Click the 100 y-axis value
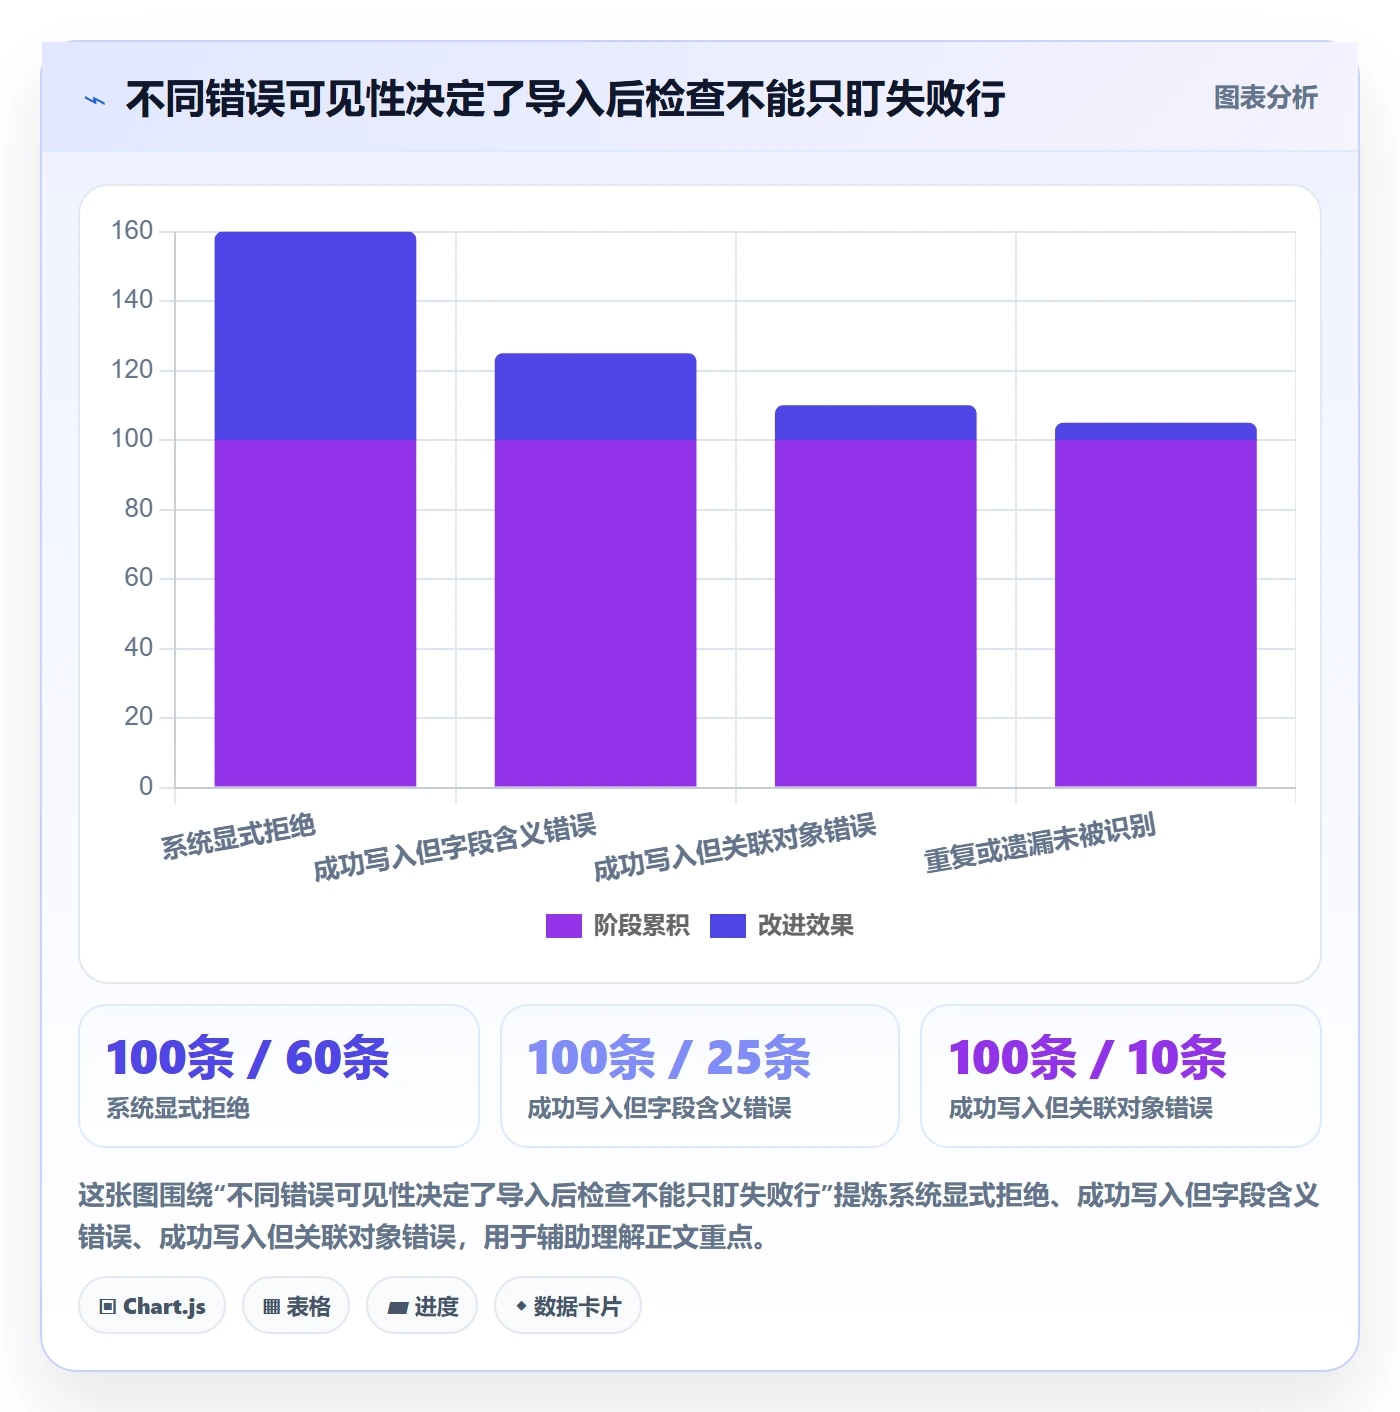 click(132, 439)
